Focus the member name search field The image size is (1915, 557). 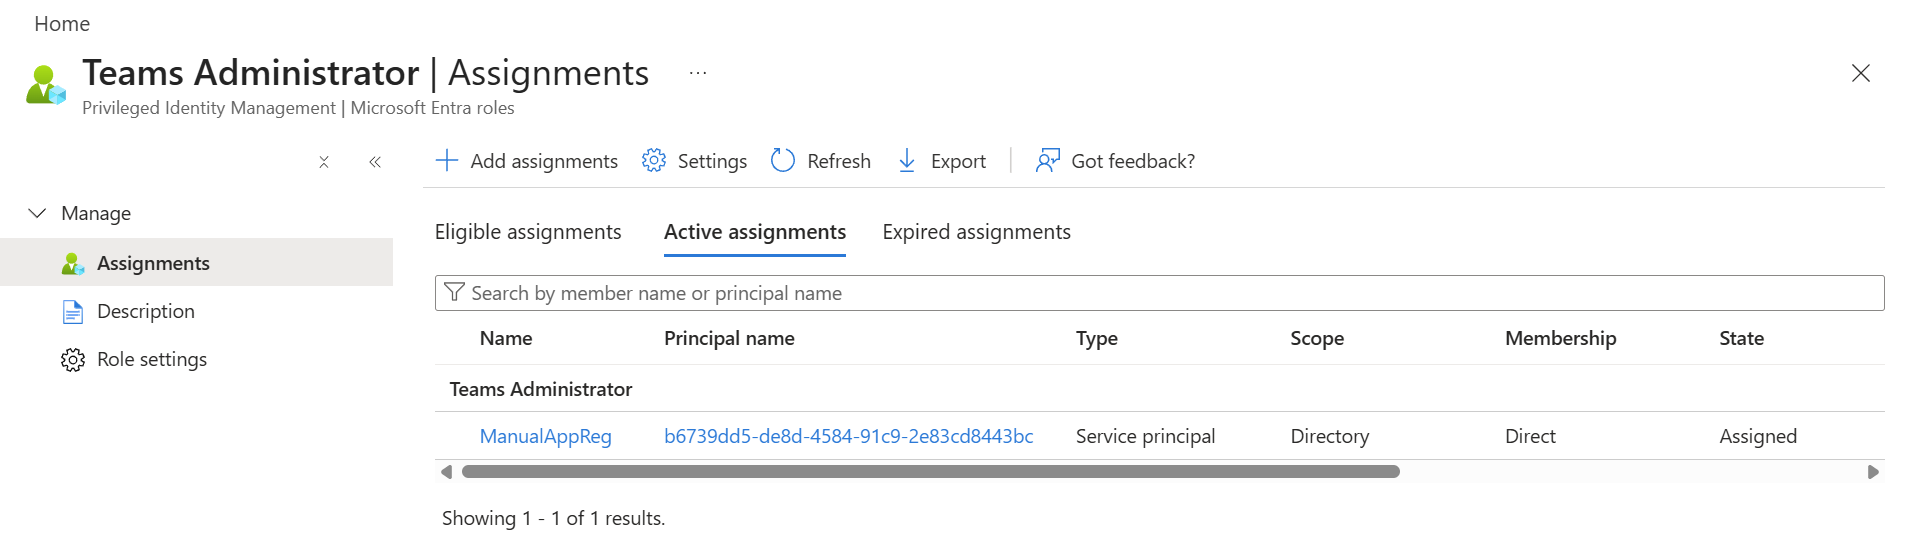point(1160,293)
